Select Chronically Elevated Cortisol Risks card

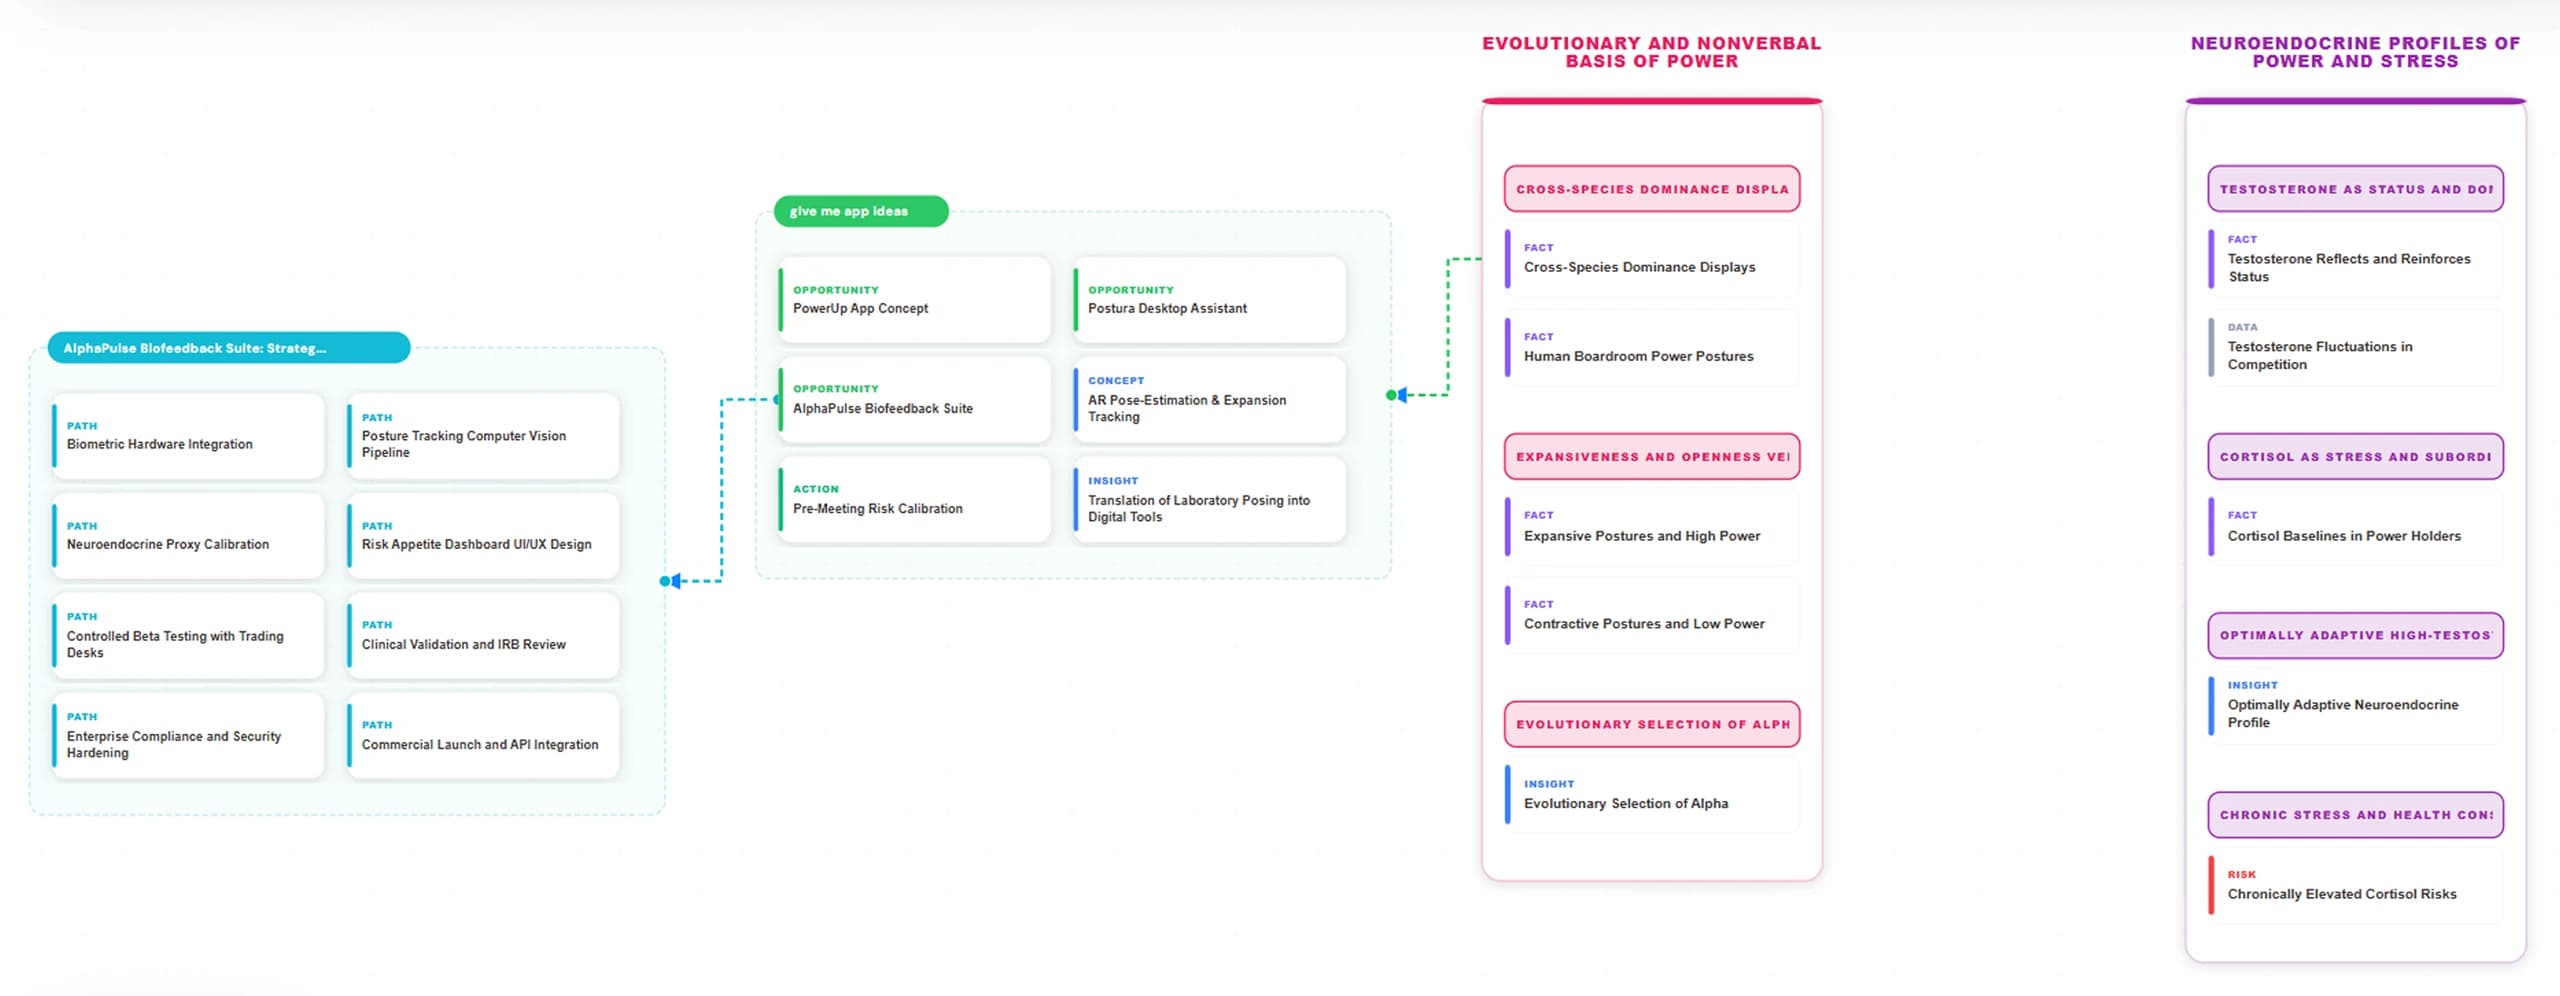(2356, 885)
